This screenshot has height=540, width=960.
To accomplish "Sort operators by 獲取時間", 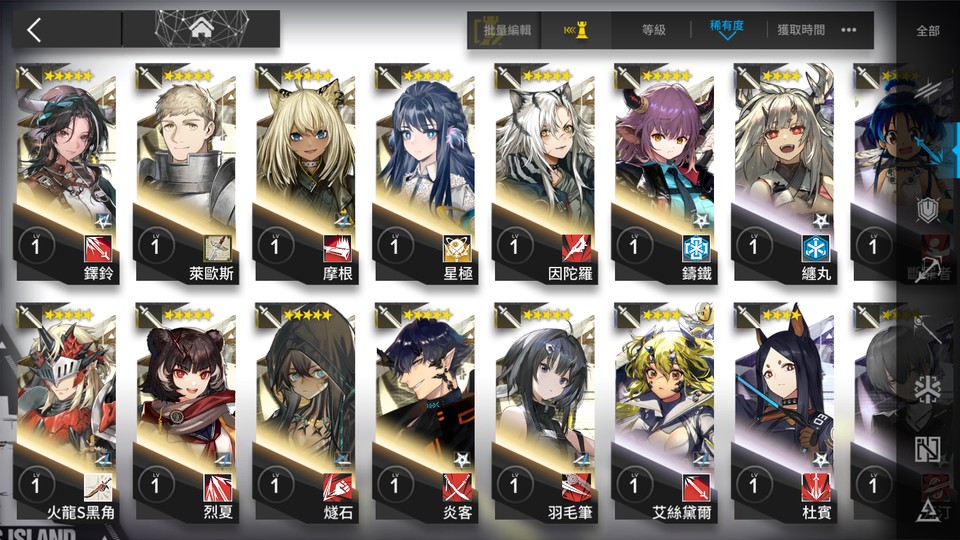I will click(x=801, y=29).
